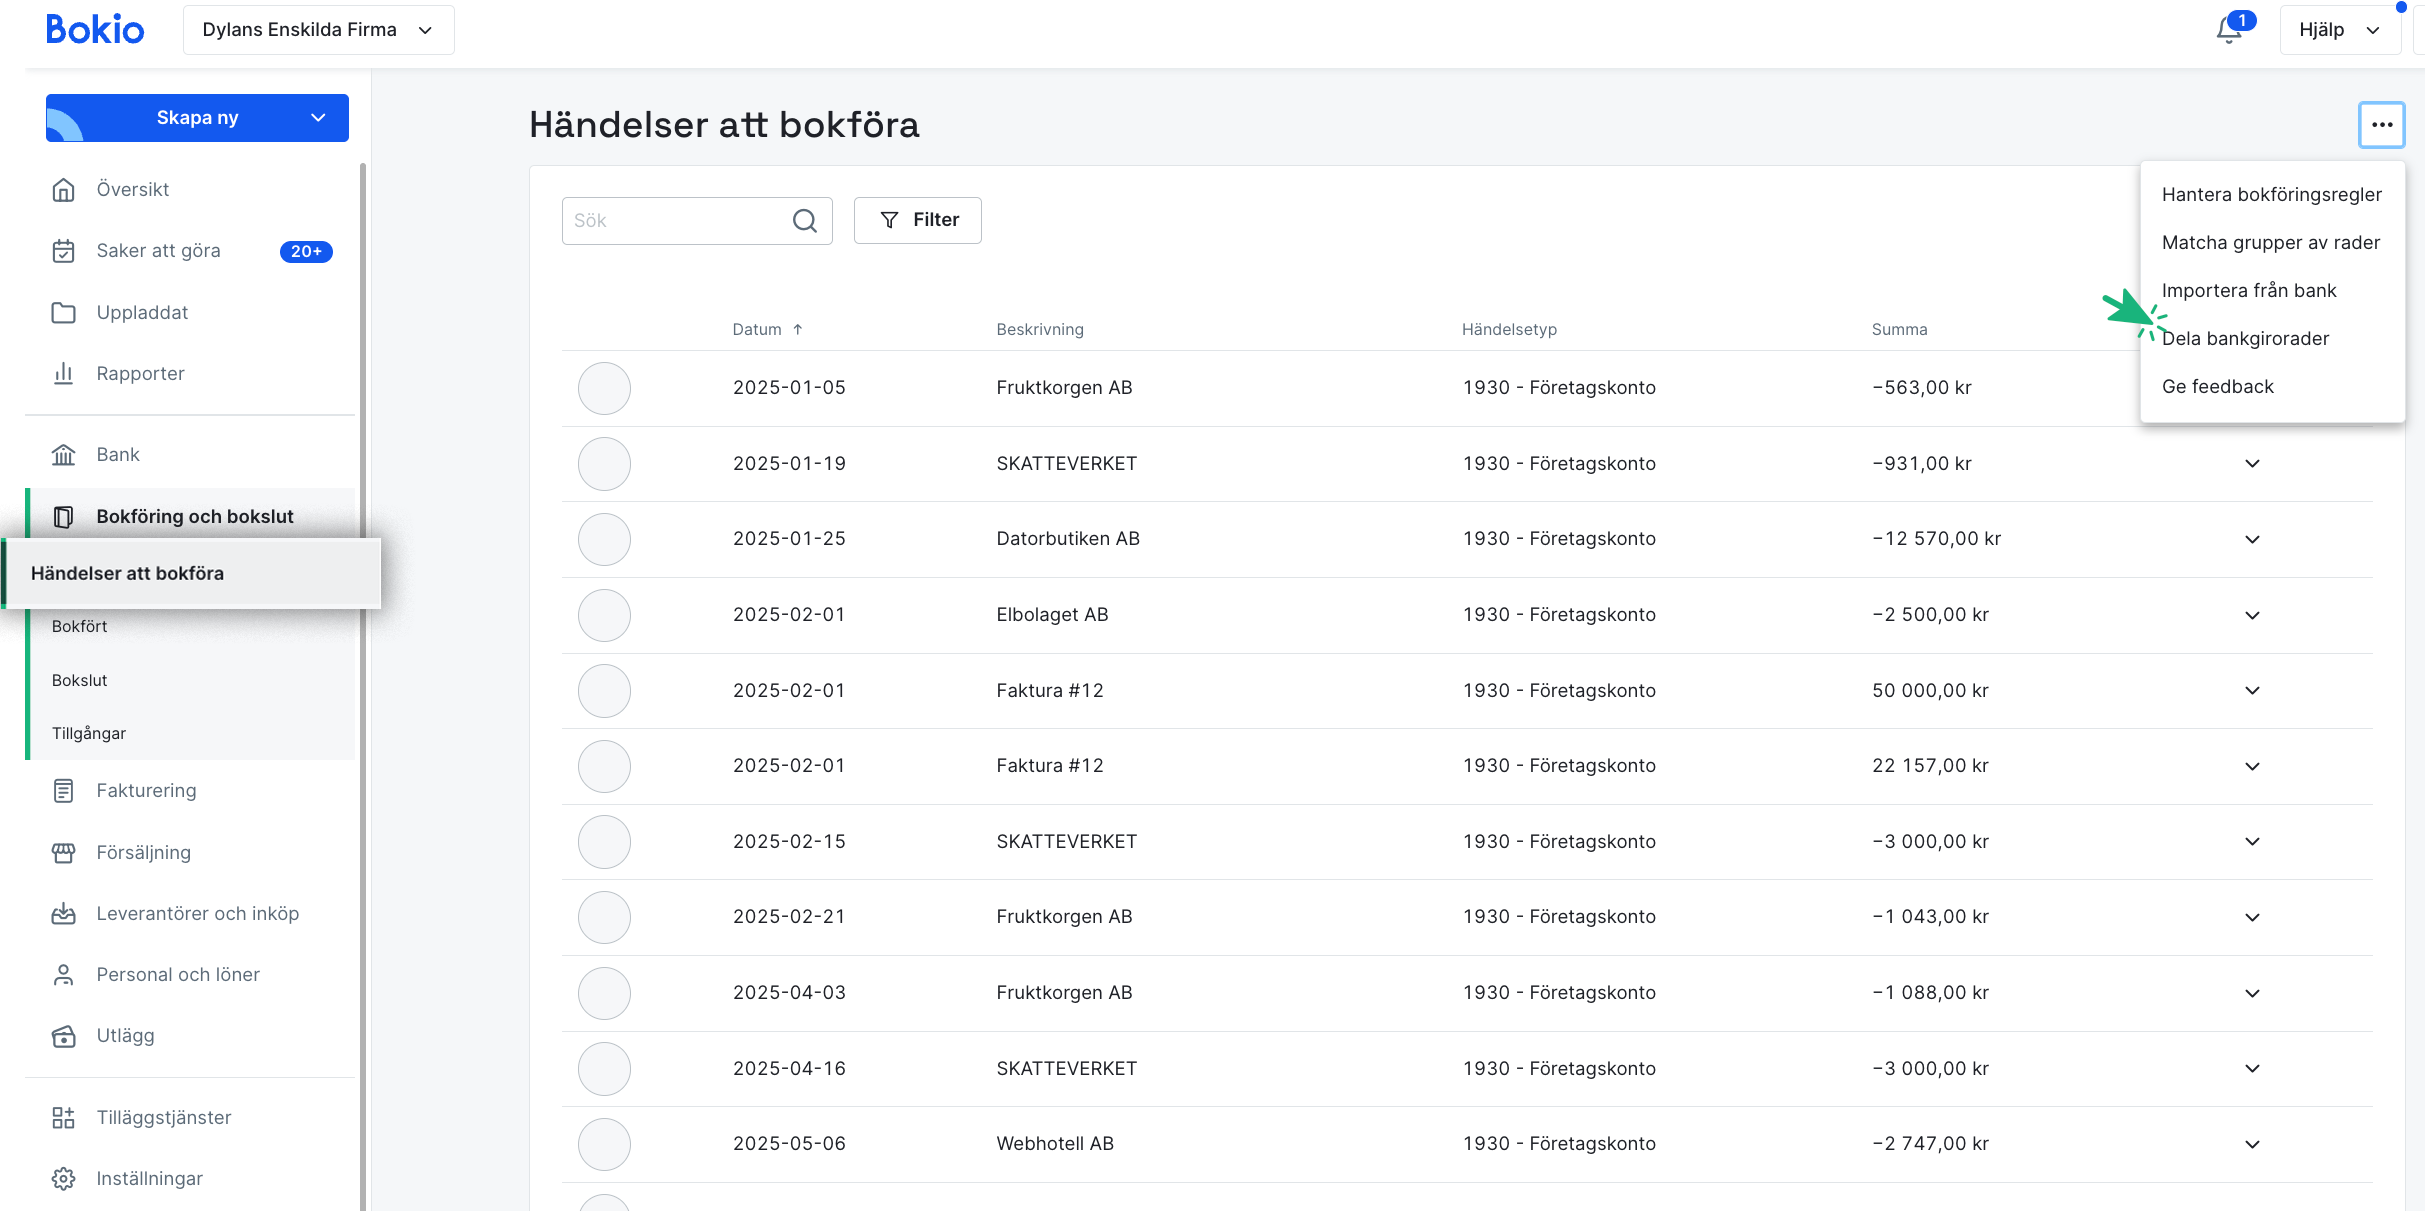Select the Fruktkorgen AB 2025-01-05 row checkbox
2427x1211 pixels.
(604, 388)
